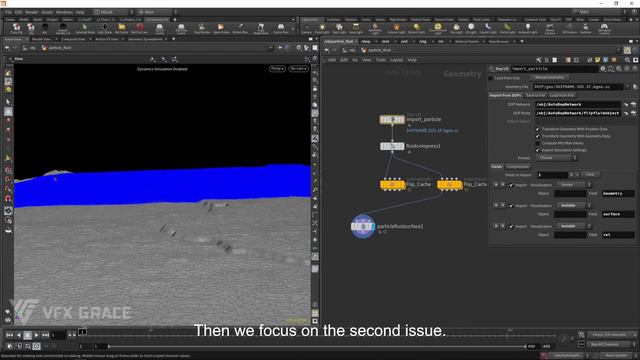The width and height of the screenshot is (640, 360).
Task: Open the File menu
Action: pyautogui.click(x=9, y=12)
